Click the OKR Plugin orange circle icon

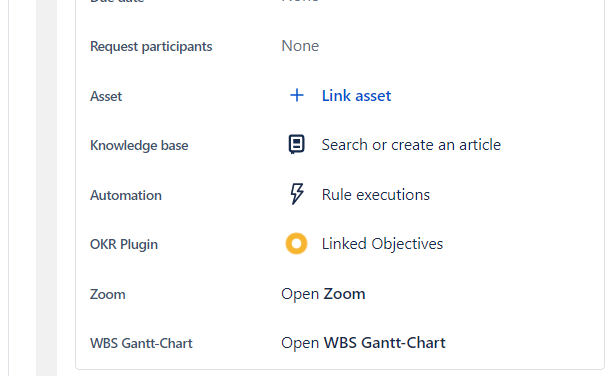[297, 244]
